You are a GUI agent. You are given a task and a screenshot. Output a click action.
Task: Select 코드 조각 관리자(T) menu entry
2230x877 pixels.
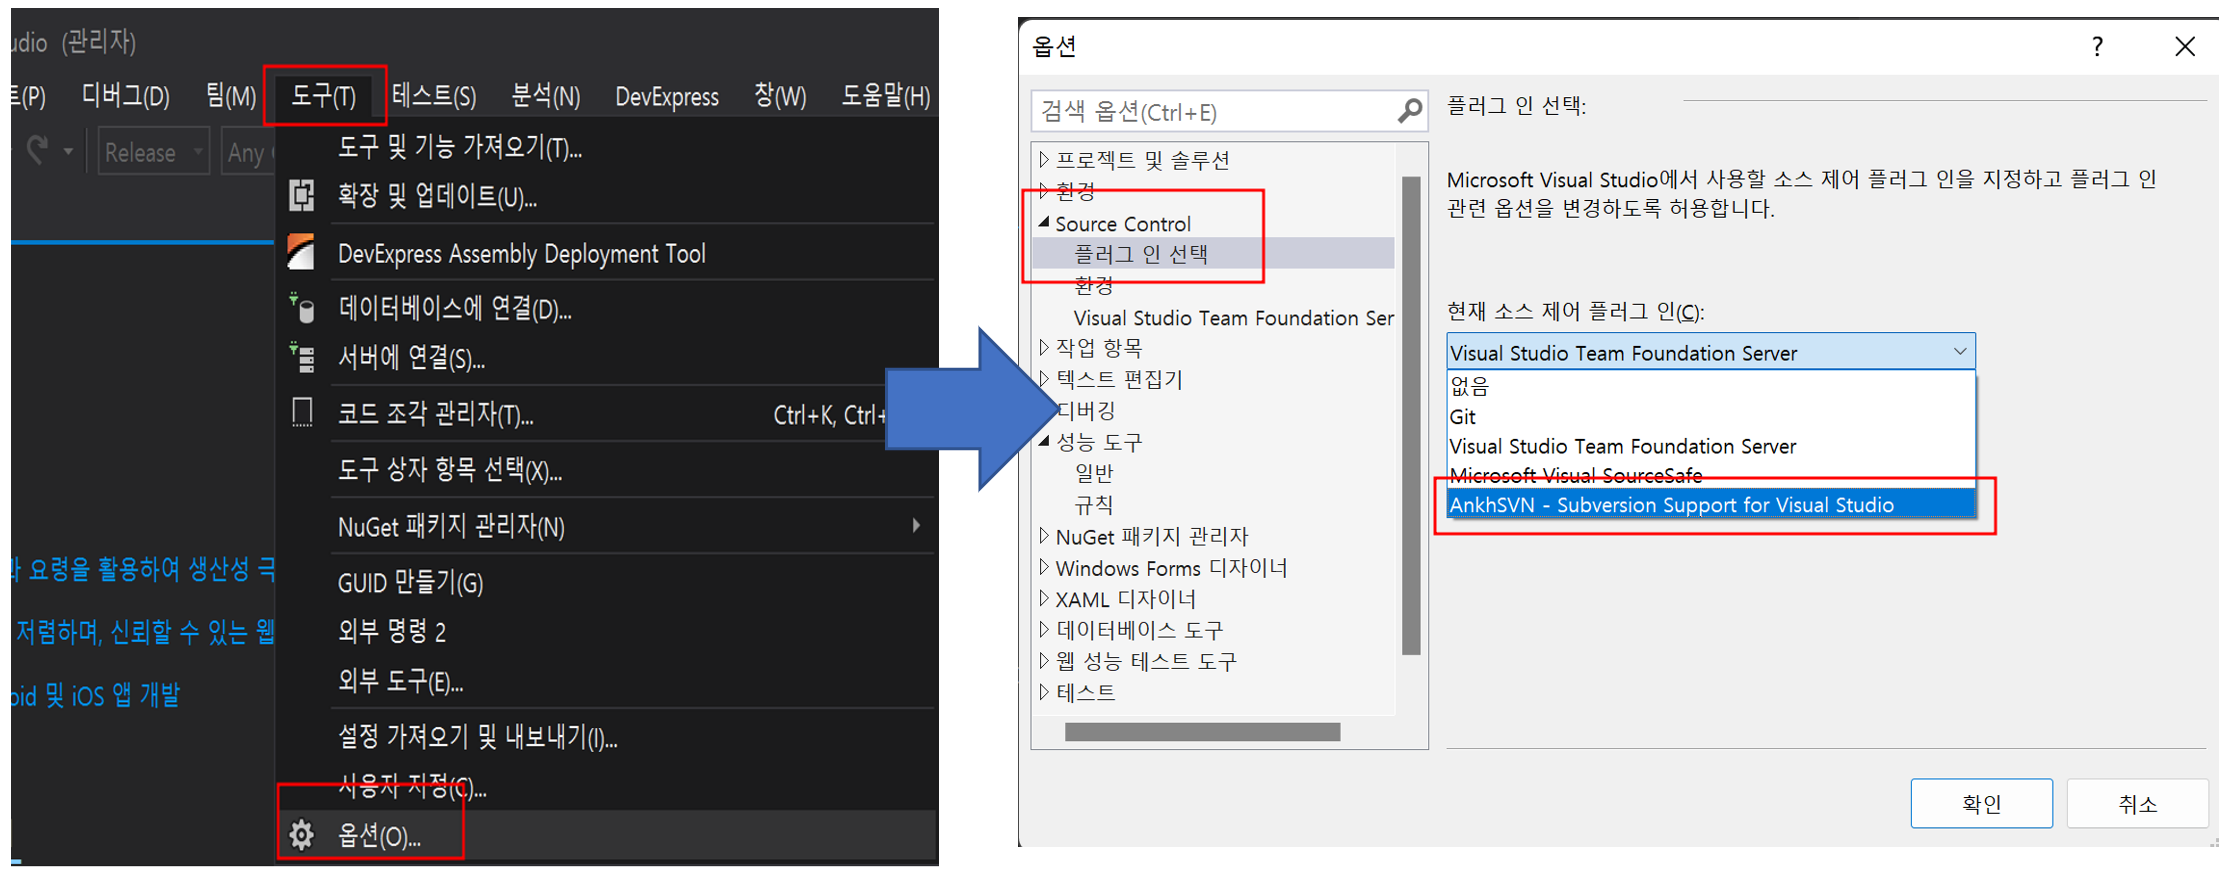606,414
